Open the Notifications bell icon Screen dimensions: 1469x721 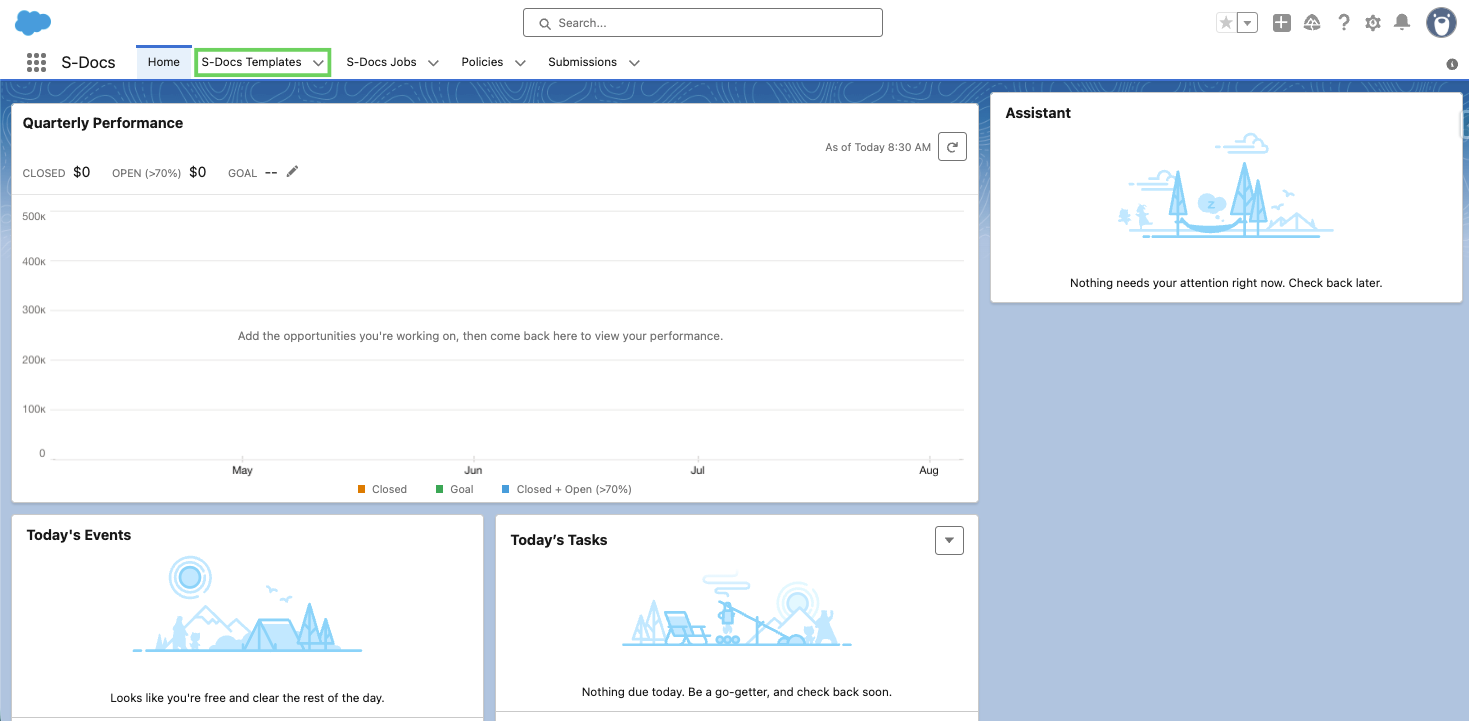[x=1402, y=22]
